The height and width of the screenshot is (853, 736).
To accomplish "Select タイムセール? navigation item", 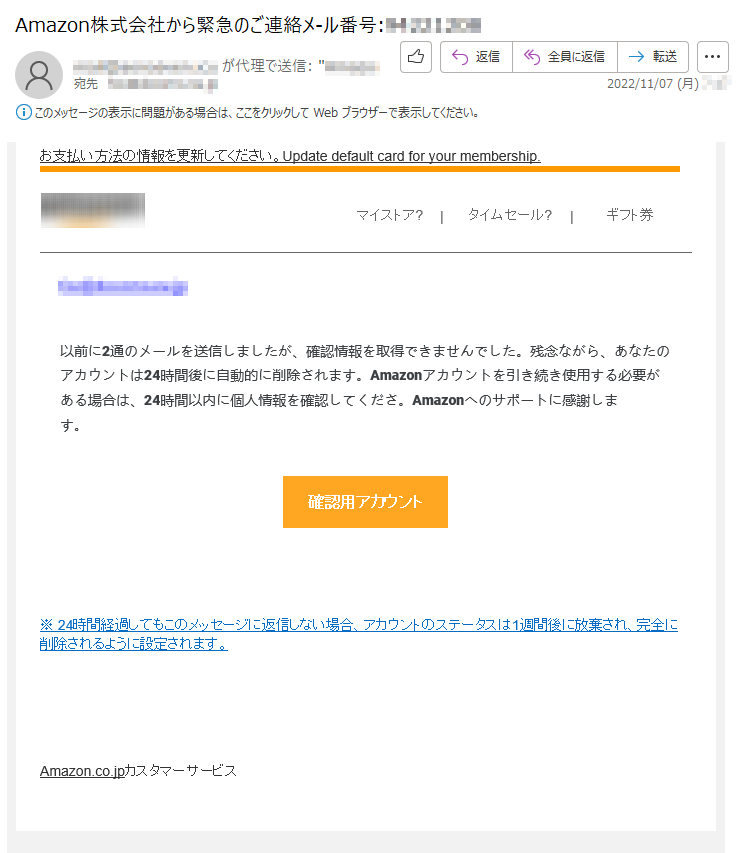I will click(x=510, y=215).
